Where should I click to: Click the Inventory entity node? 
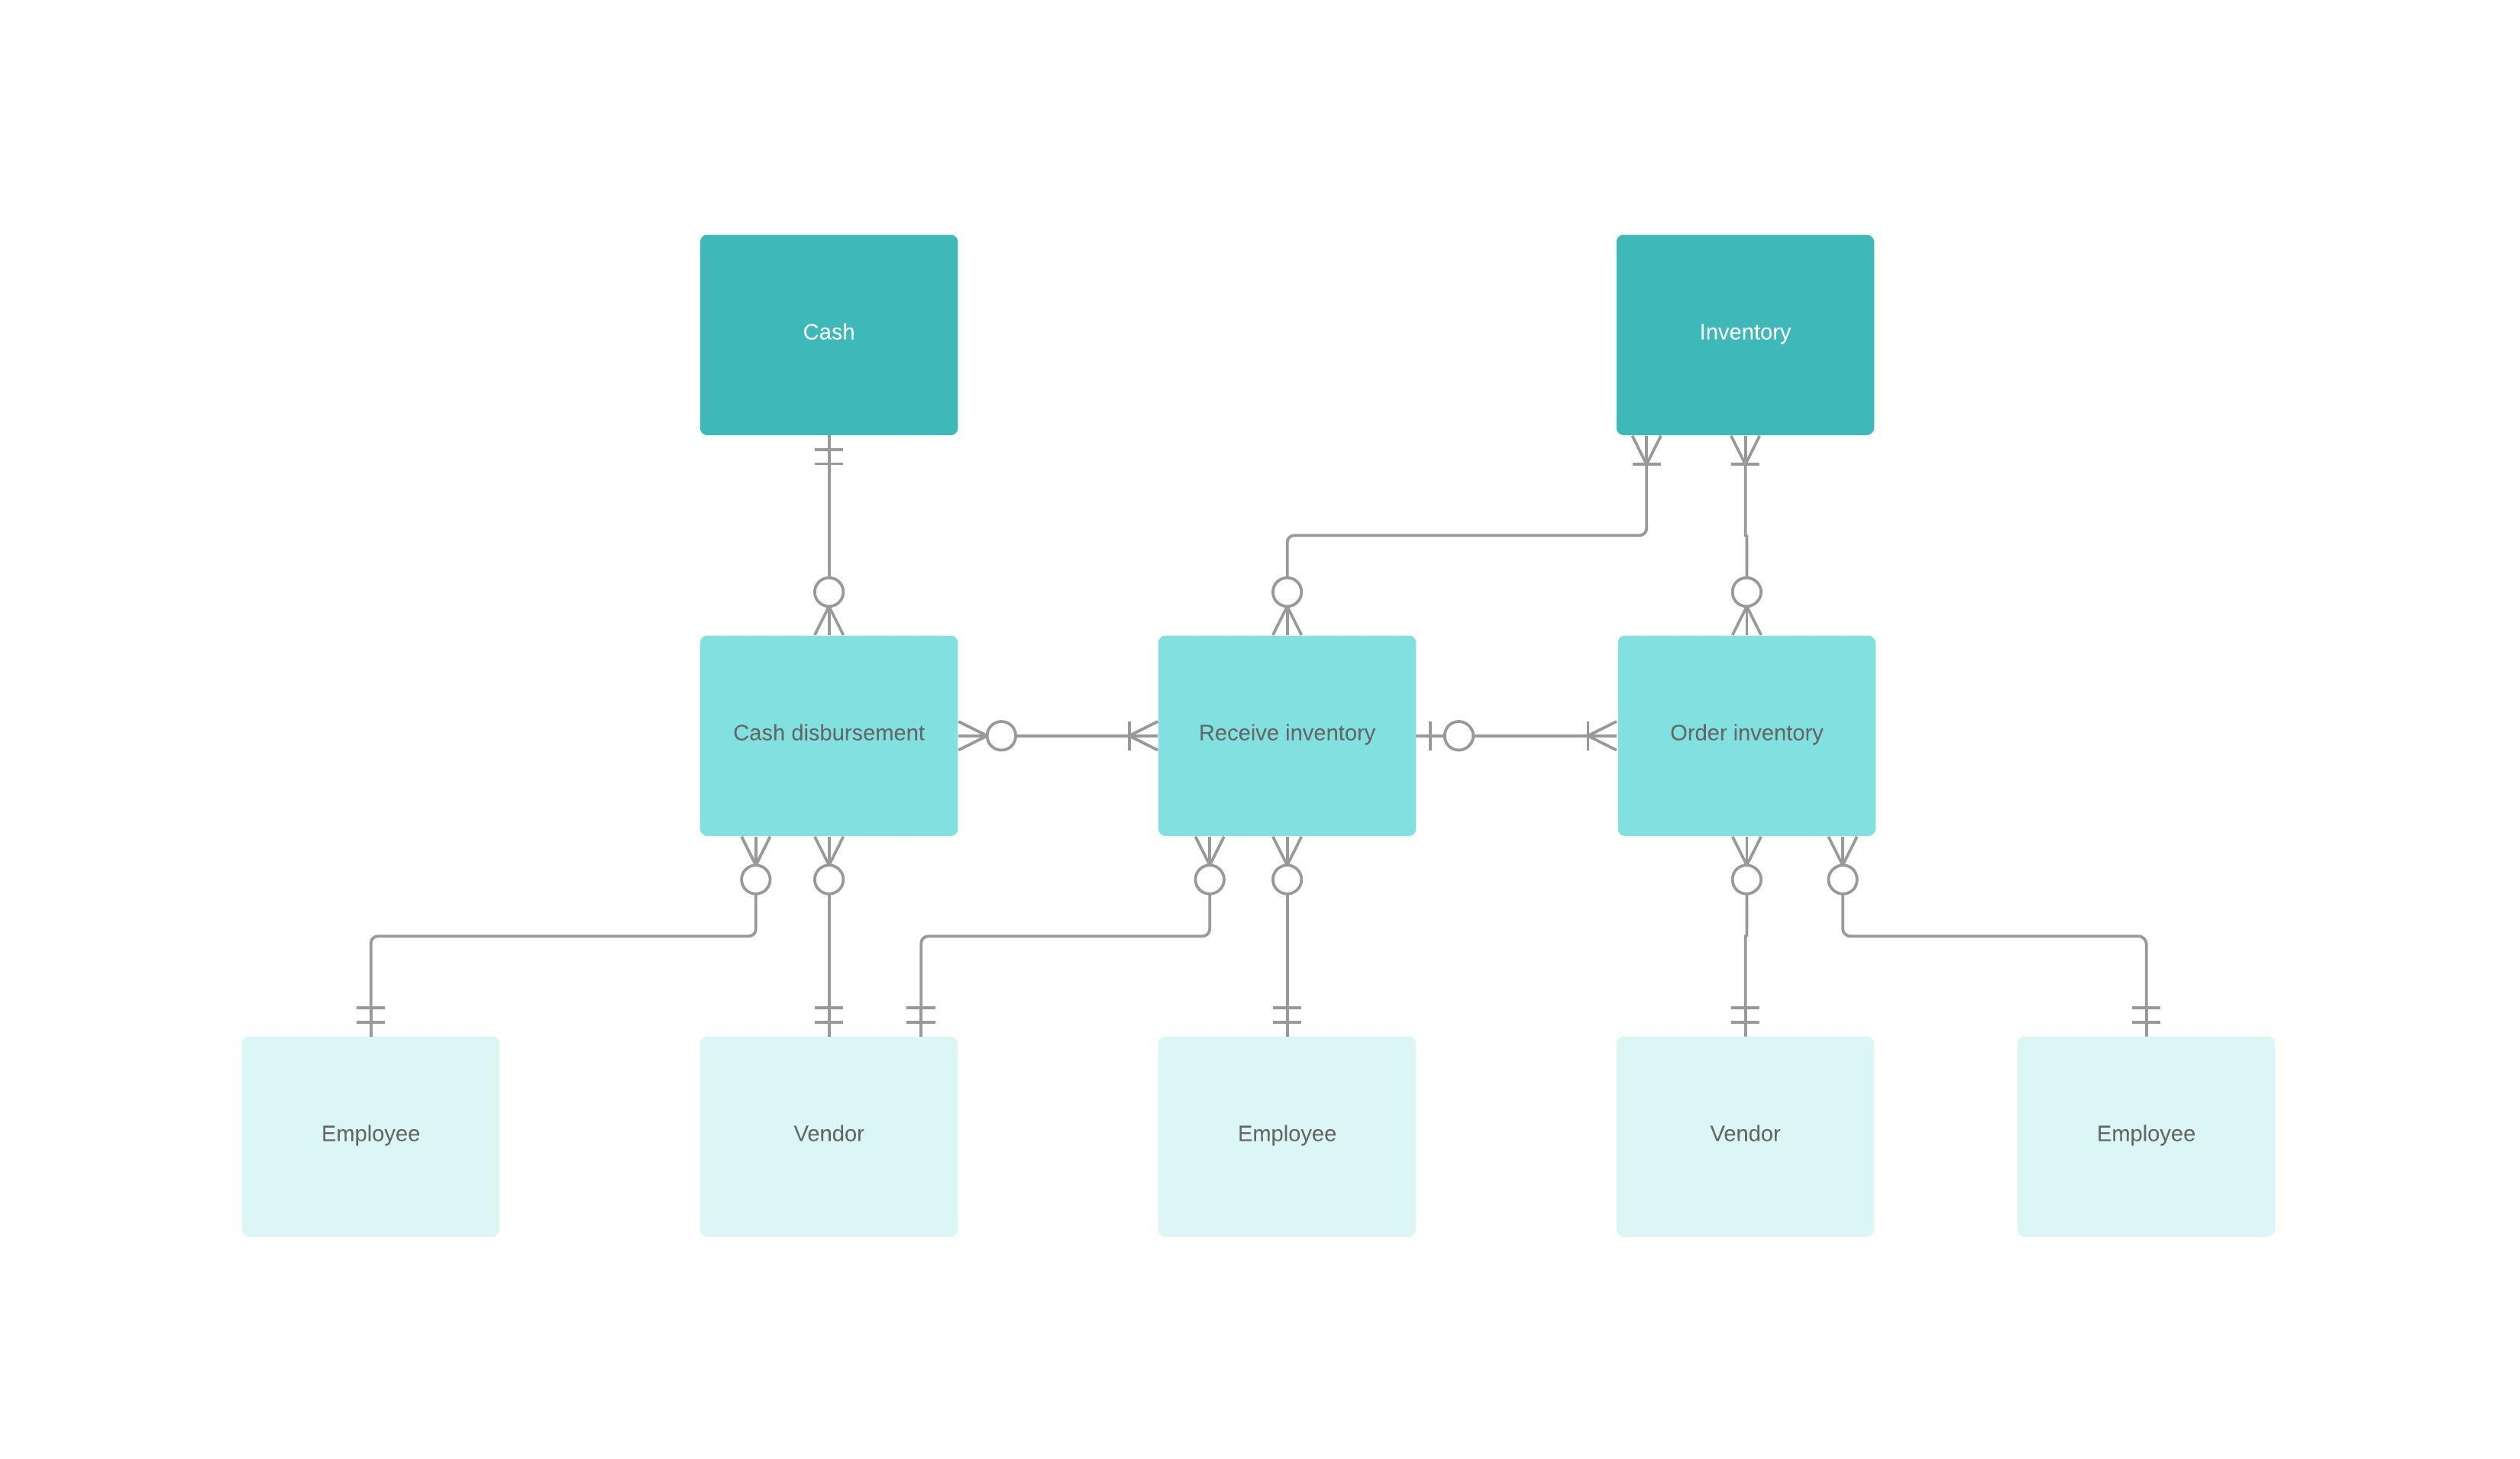tap(1743, 334)
